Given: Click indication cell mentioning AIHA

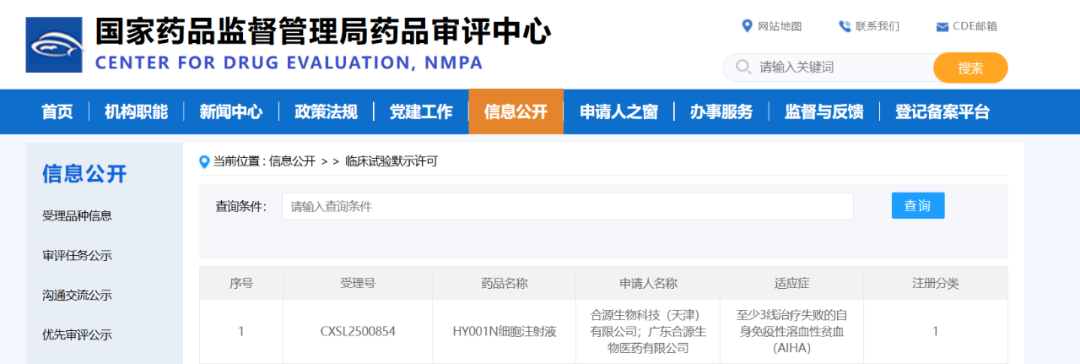Looking at the screenshot, I should (791, 332).
